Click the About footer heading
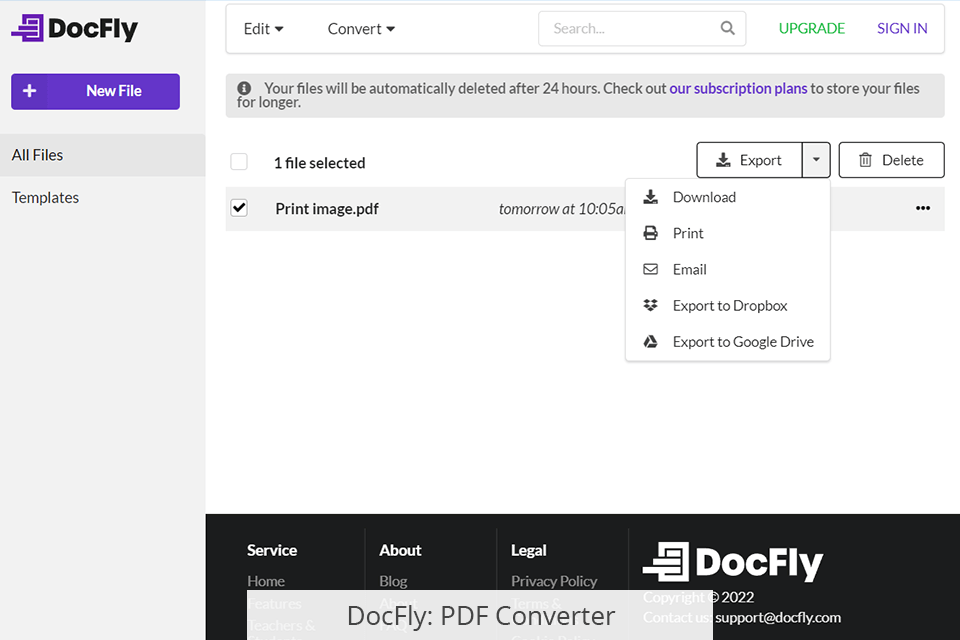 coord(400,550)
